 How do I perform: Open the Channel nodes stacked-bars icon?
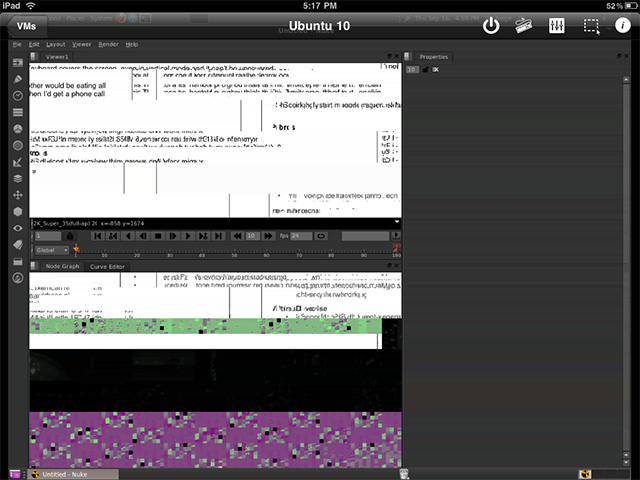[18, 112]
